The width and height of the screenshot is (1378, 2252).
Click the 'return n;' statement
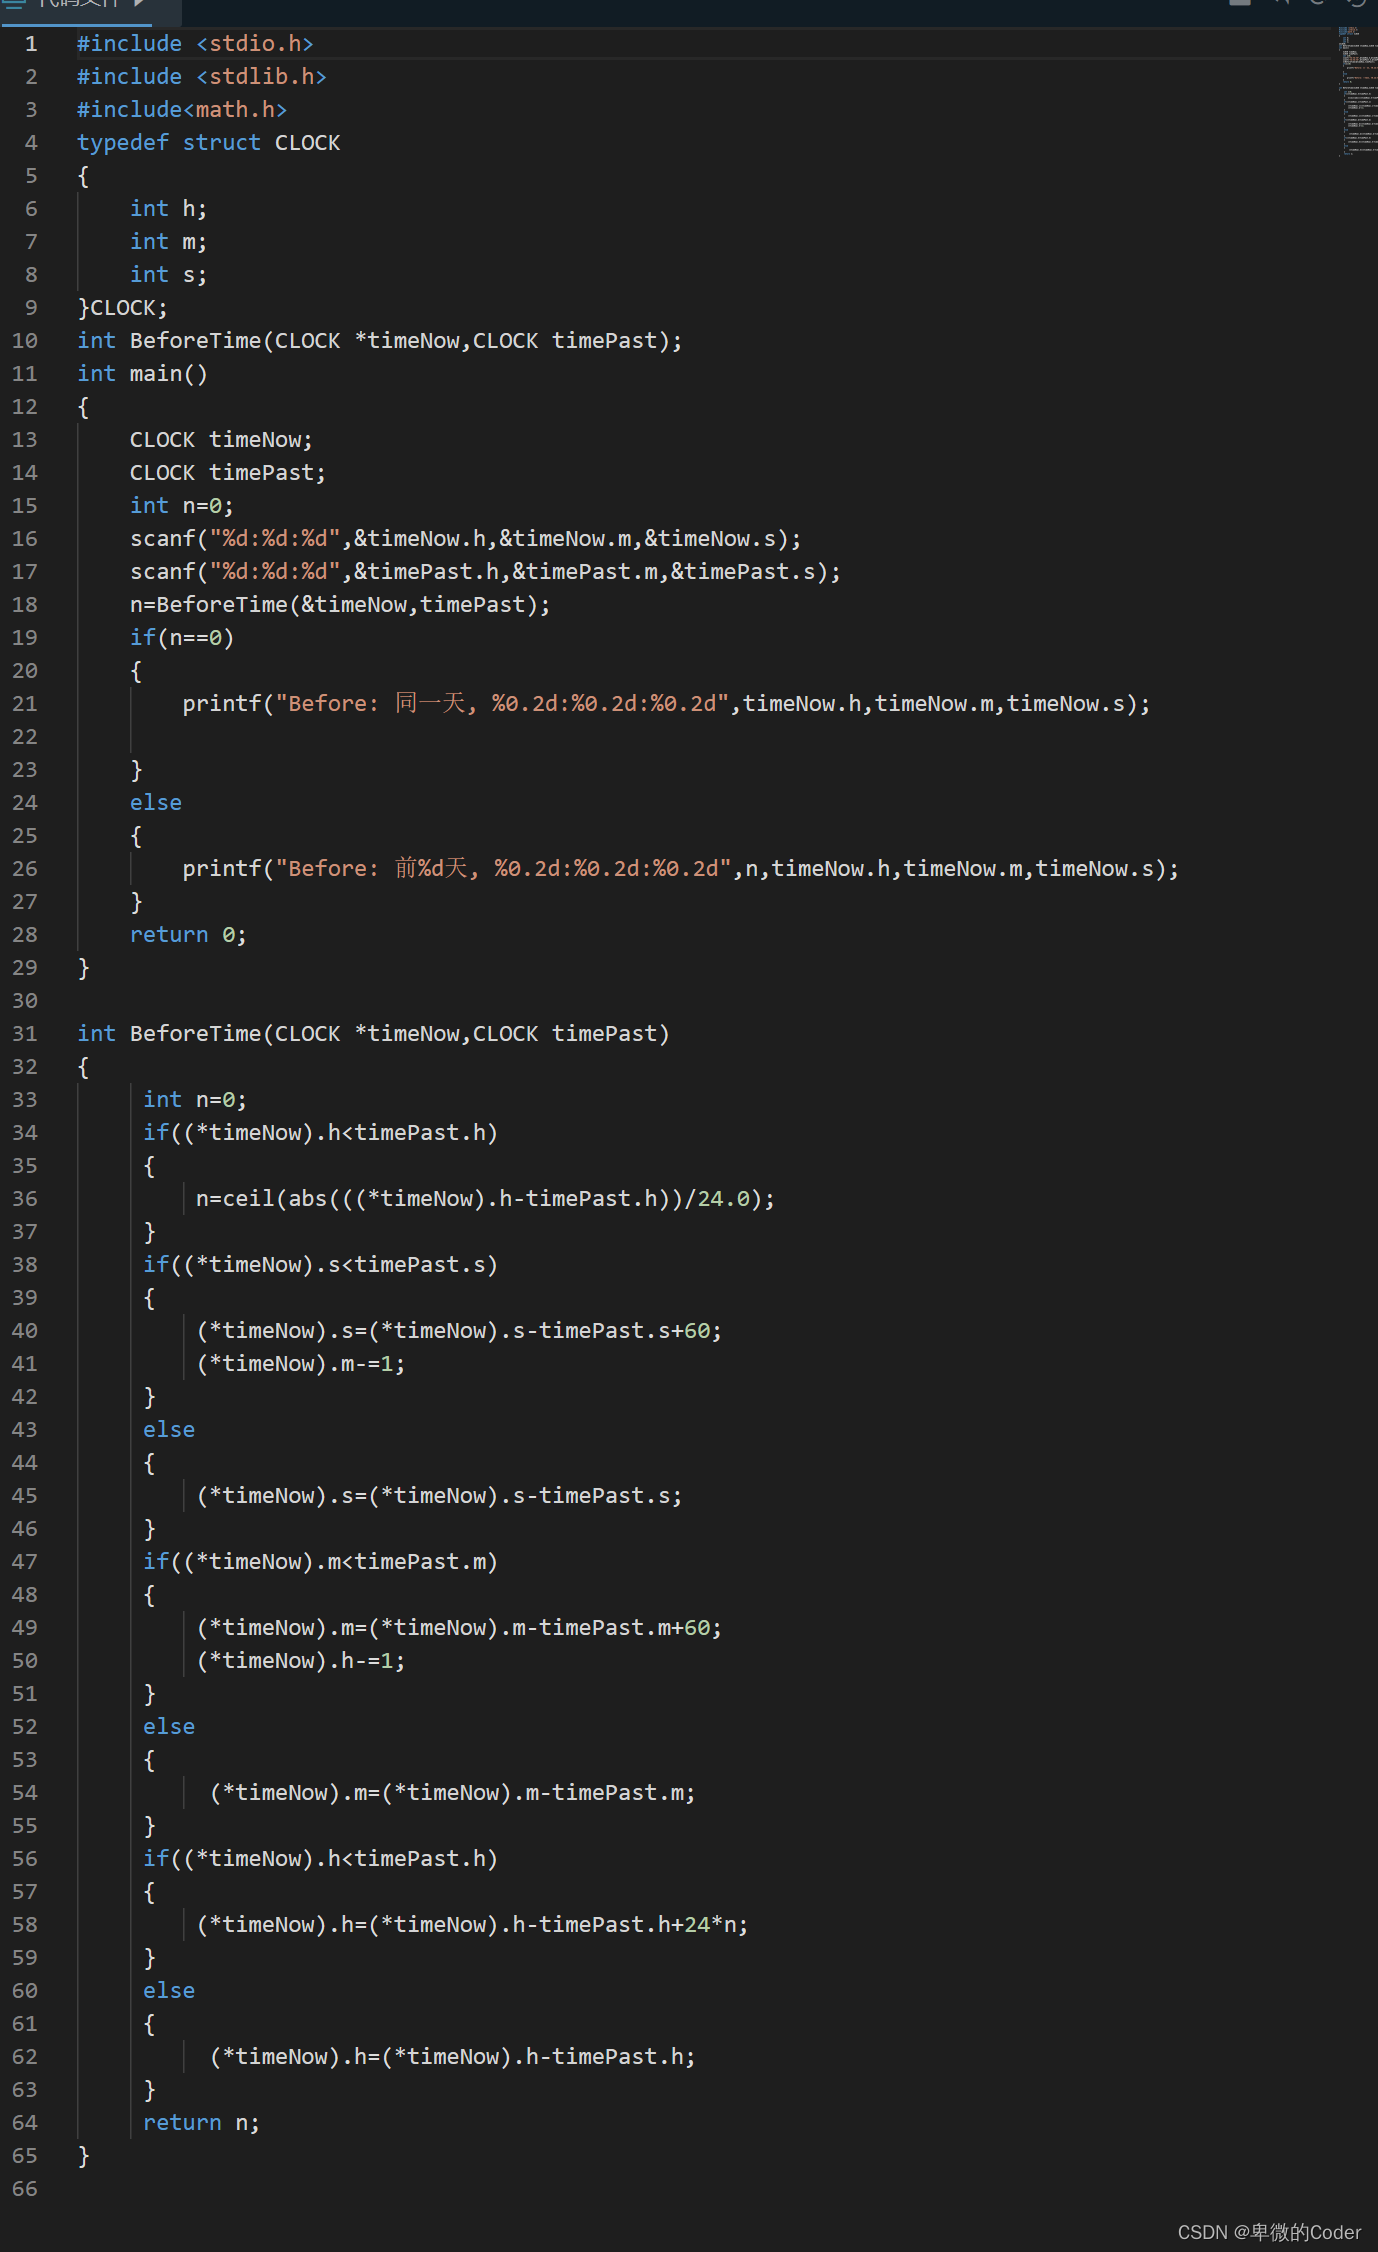point(201,2123)
